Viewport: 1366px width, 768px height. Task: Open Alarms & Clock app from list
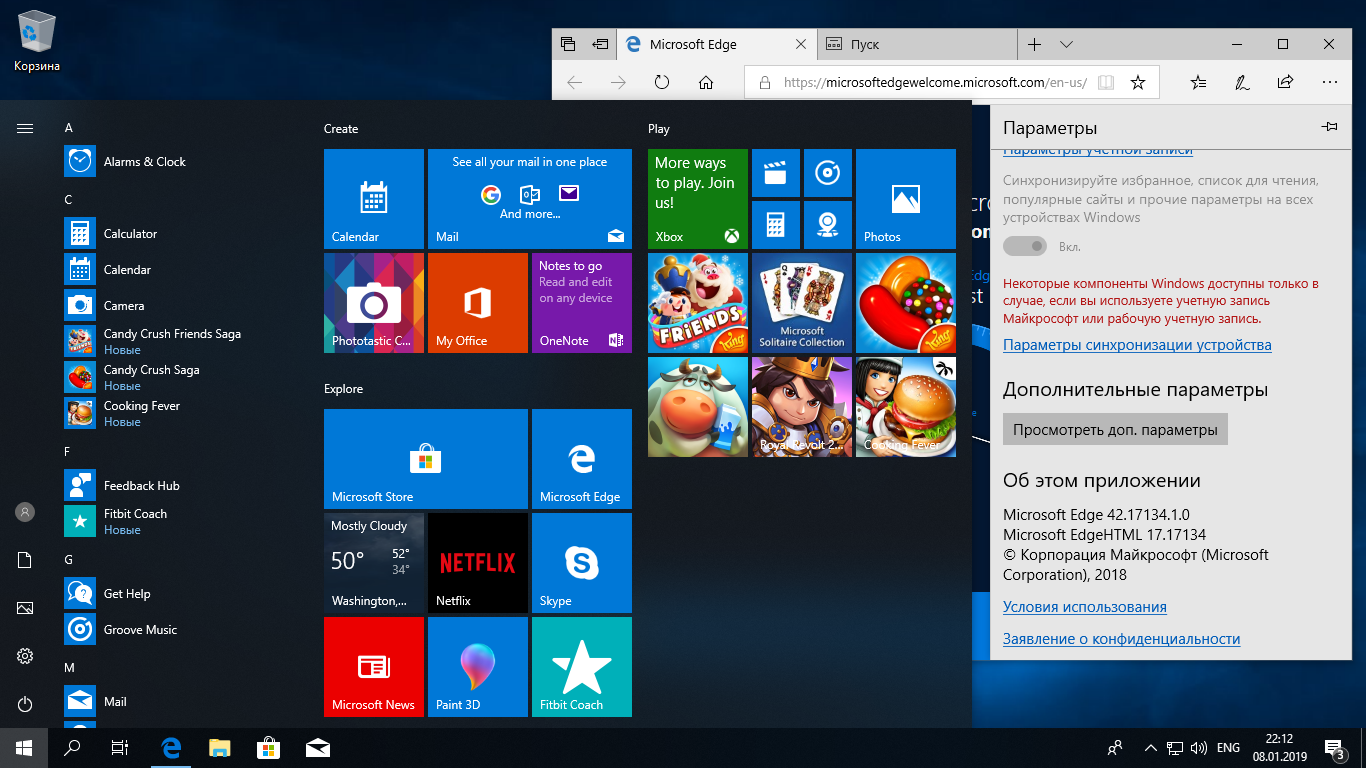click(180, 162)
